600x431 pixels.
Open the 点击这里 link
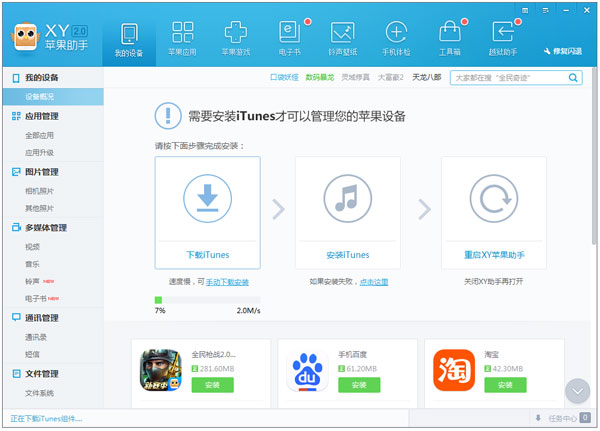pyautogui.click(x=374, y=282)
